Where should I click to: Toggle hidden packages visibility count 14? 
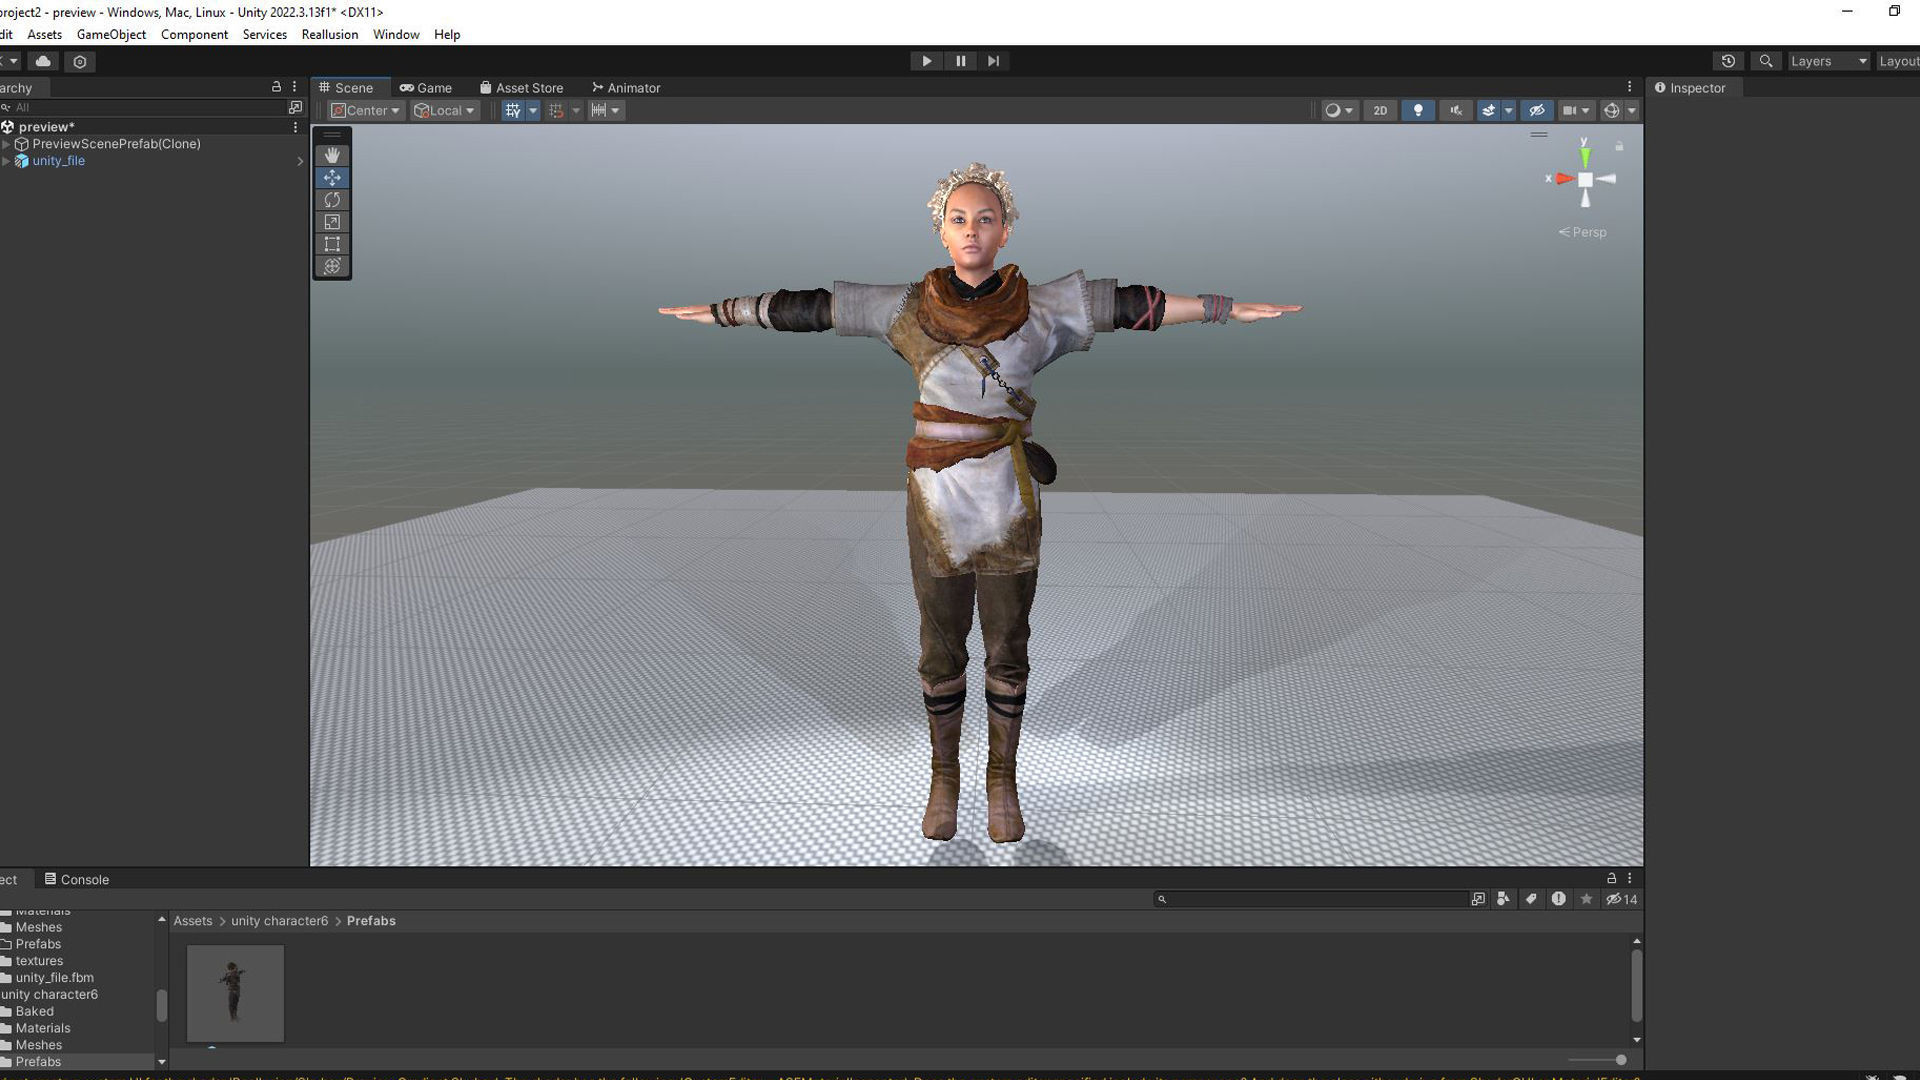[1622, 899]
